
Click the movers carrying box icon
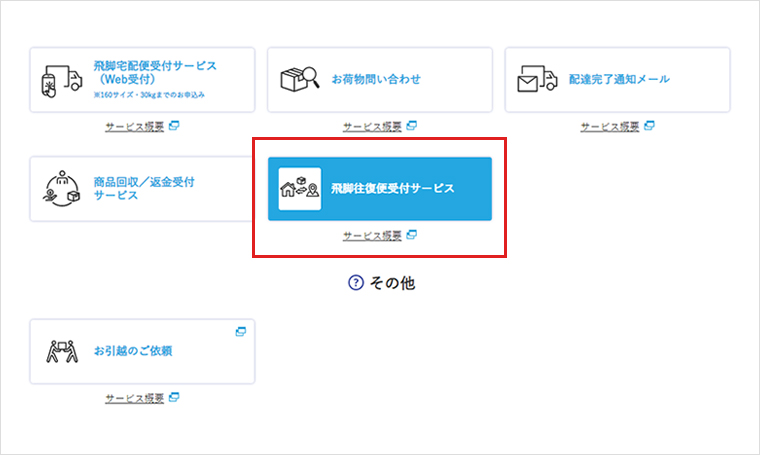(x=61, y=351)
